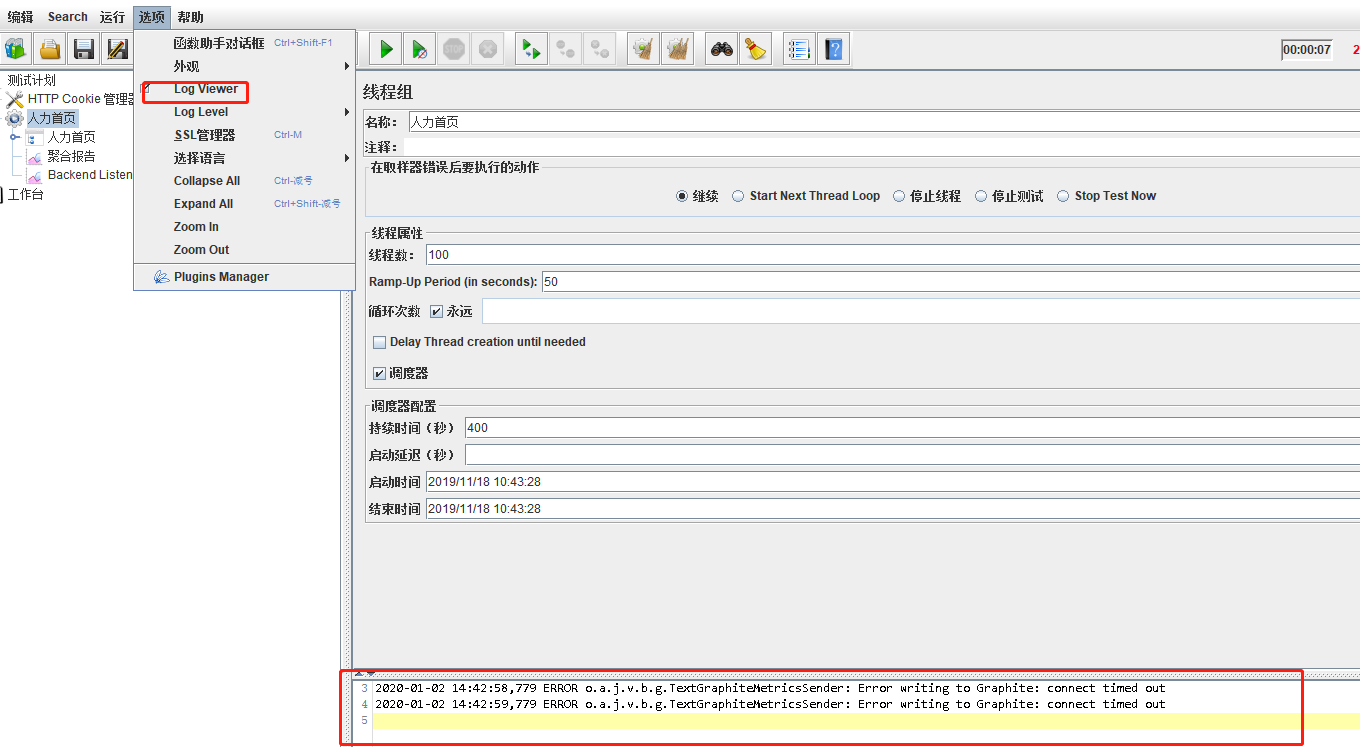The height and width of the screenshot is (747, 1360).
Task: Click Backend Listener graph icon
Action: point(35,176)
